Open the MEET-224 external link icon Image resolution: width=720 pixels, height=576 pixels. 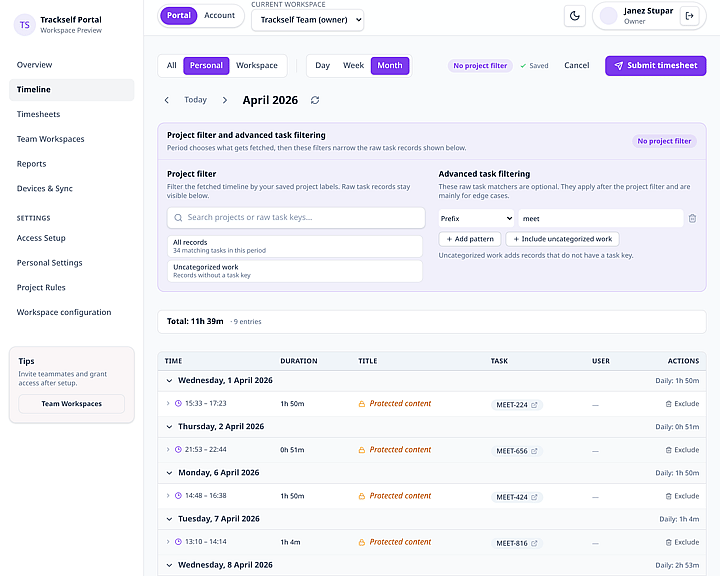pos(534,405)
